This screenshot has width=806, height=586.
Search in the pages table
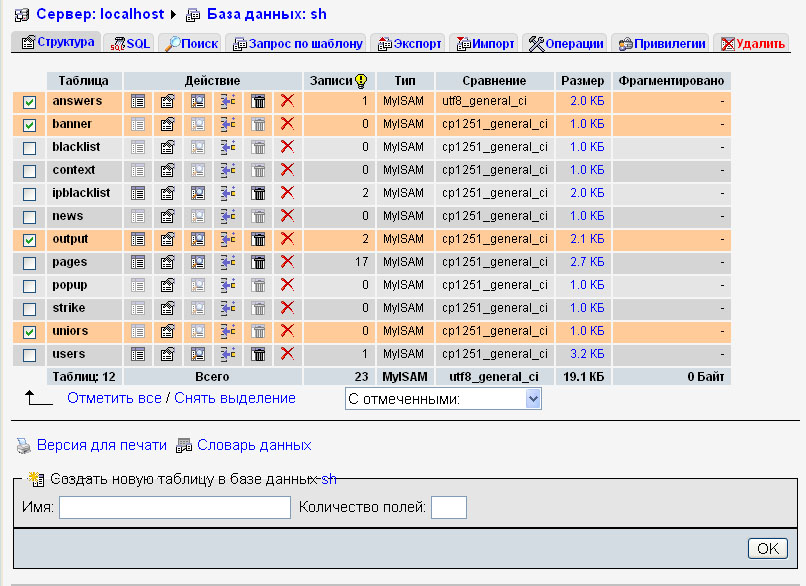tap(198, 262)
